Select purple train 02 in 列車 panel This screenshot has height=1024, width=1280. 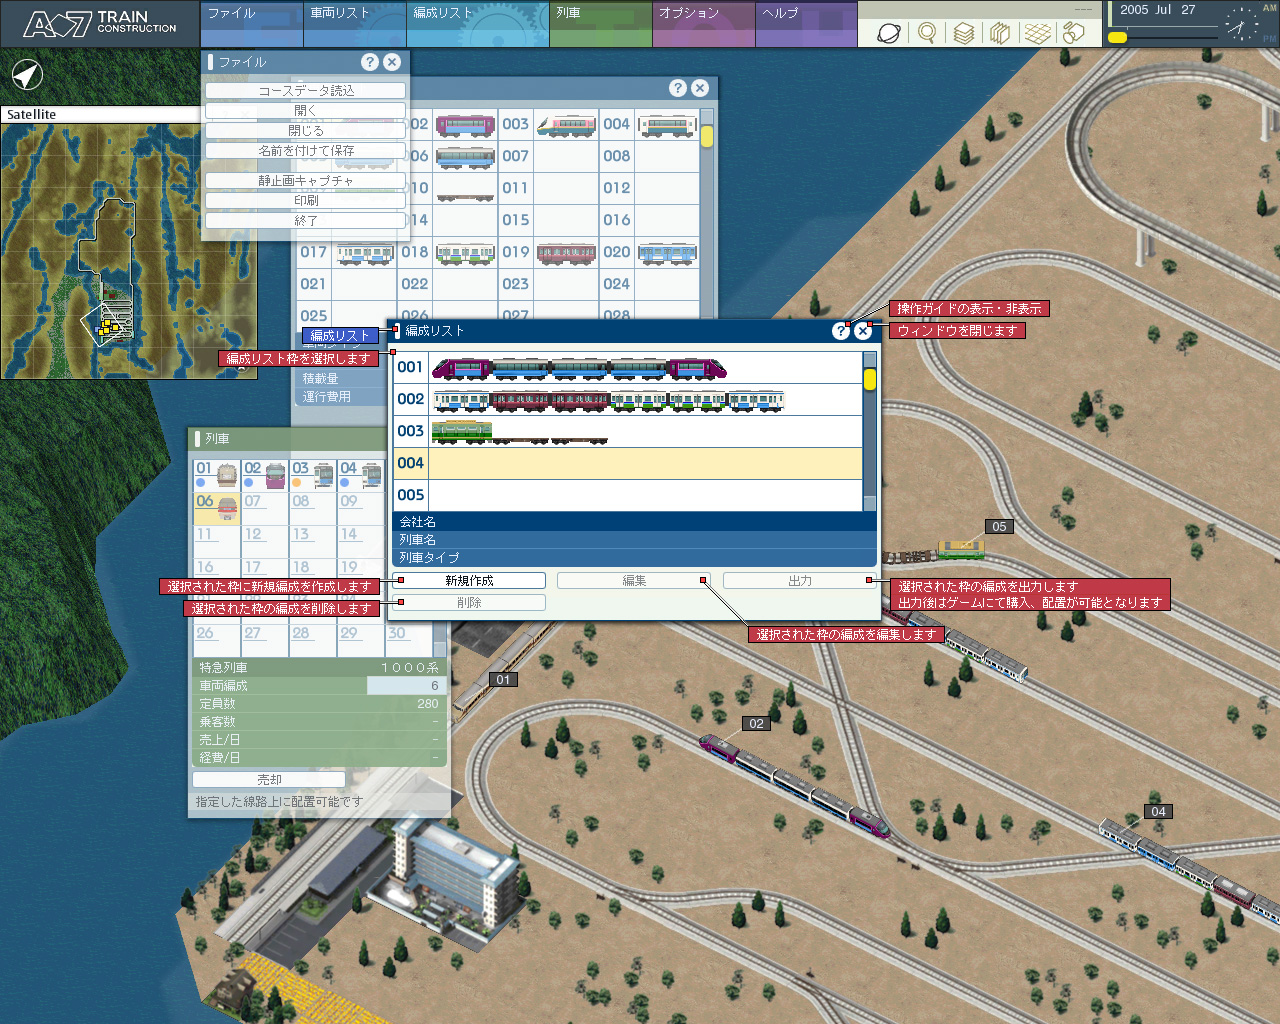(265, 475)
